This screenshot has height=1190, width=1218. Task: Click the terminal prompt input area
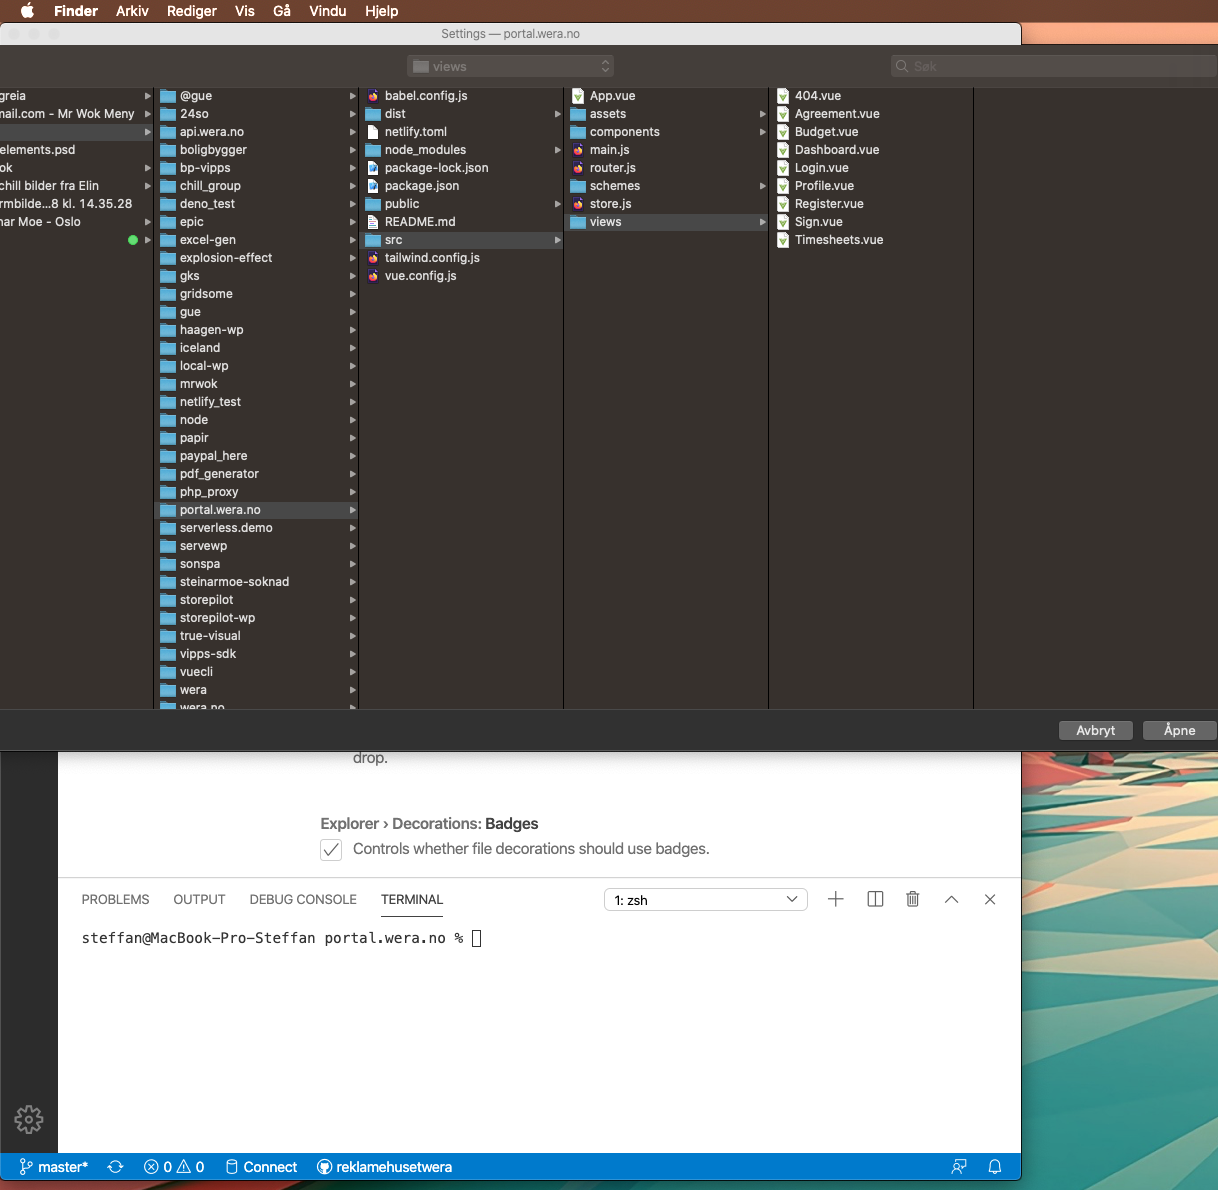pyautogui.click(x=477, y=938)
